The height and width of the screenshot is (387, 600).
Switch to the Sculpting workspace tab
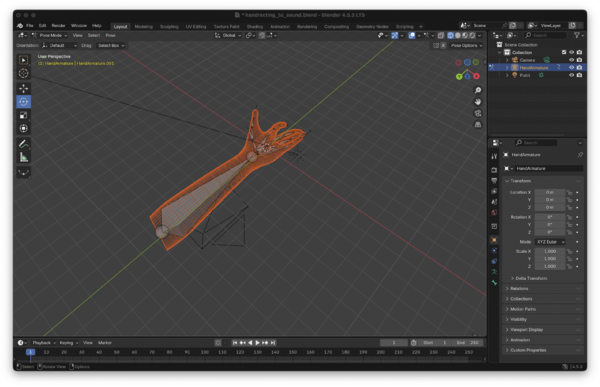click(169, 26)
